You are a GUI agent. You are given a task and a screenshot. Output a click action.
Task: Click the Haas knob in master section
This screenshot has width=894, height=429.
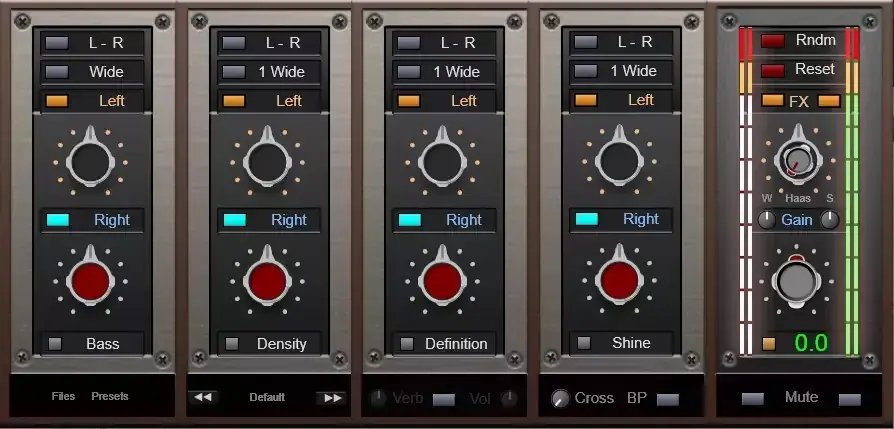798,159
